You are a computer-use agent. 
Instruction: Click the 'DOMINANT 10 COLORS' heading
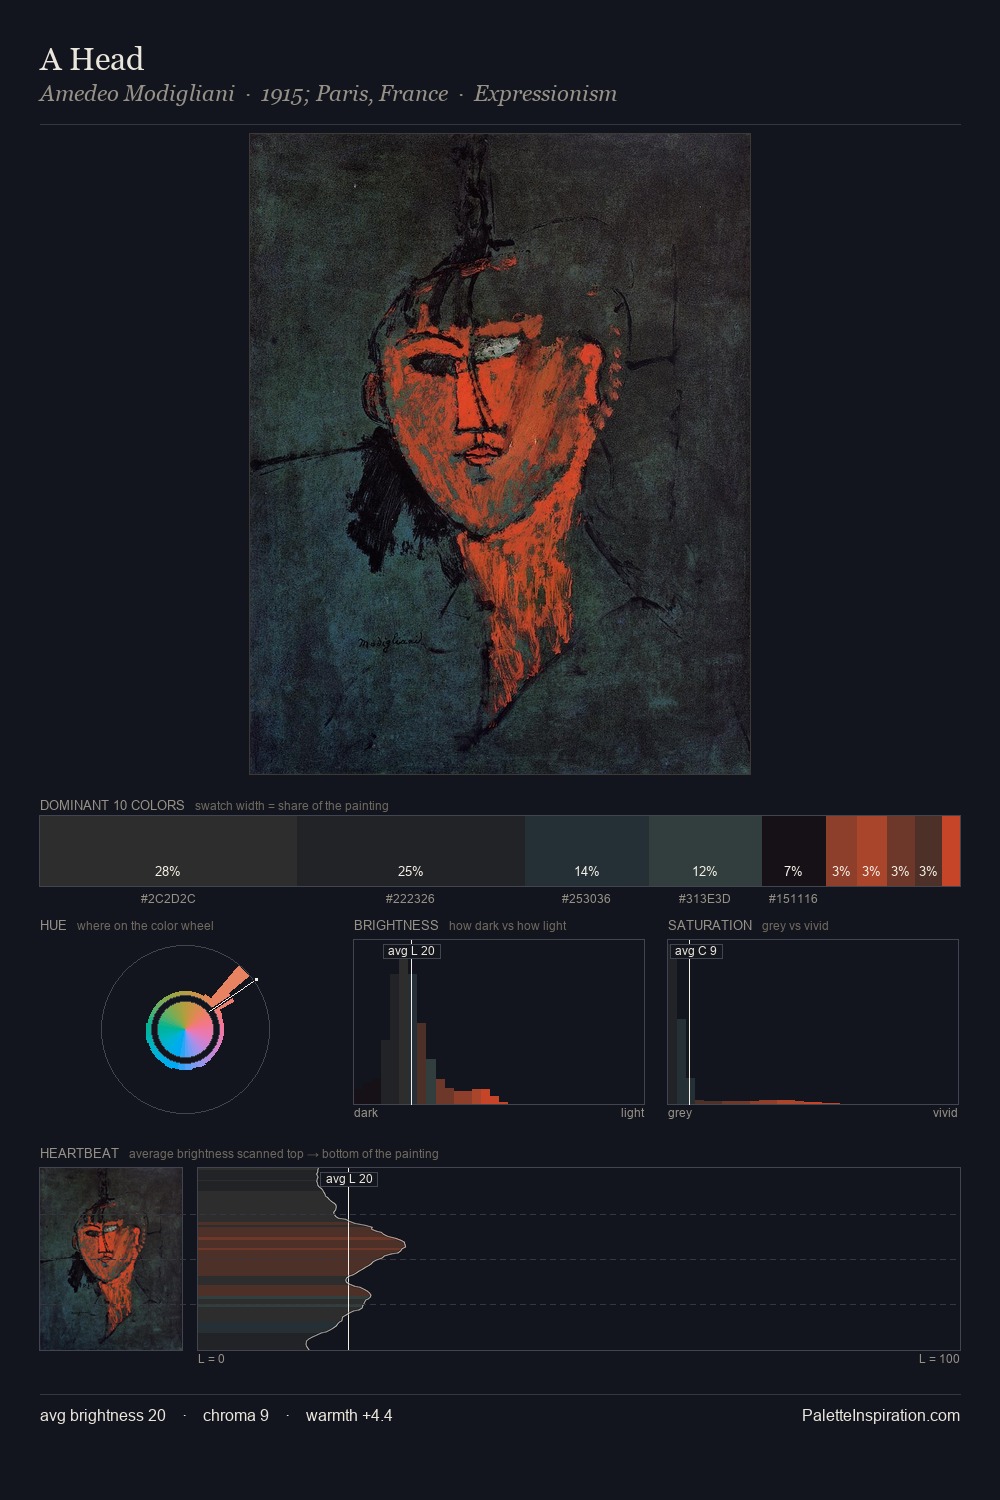pos(112,805)
